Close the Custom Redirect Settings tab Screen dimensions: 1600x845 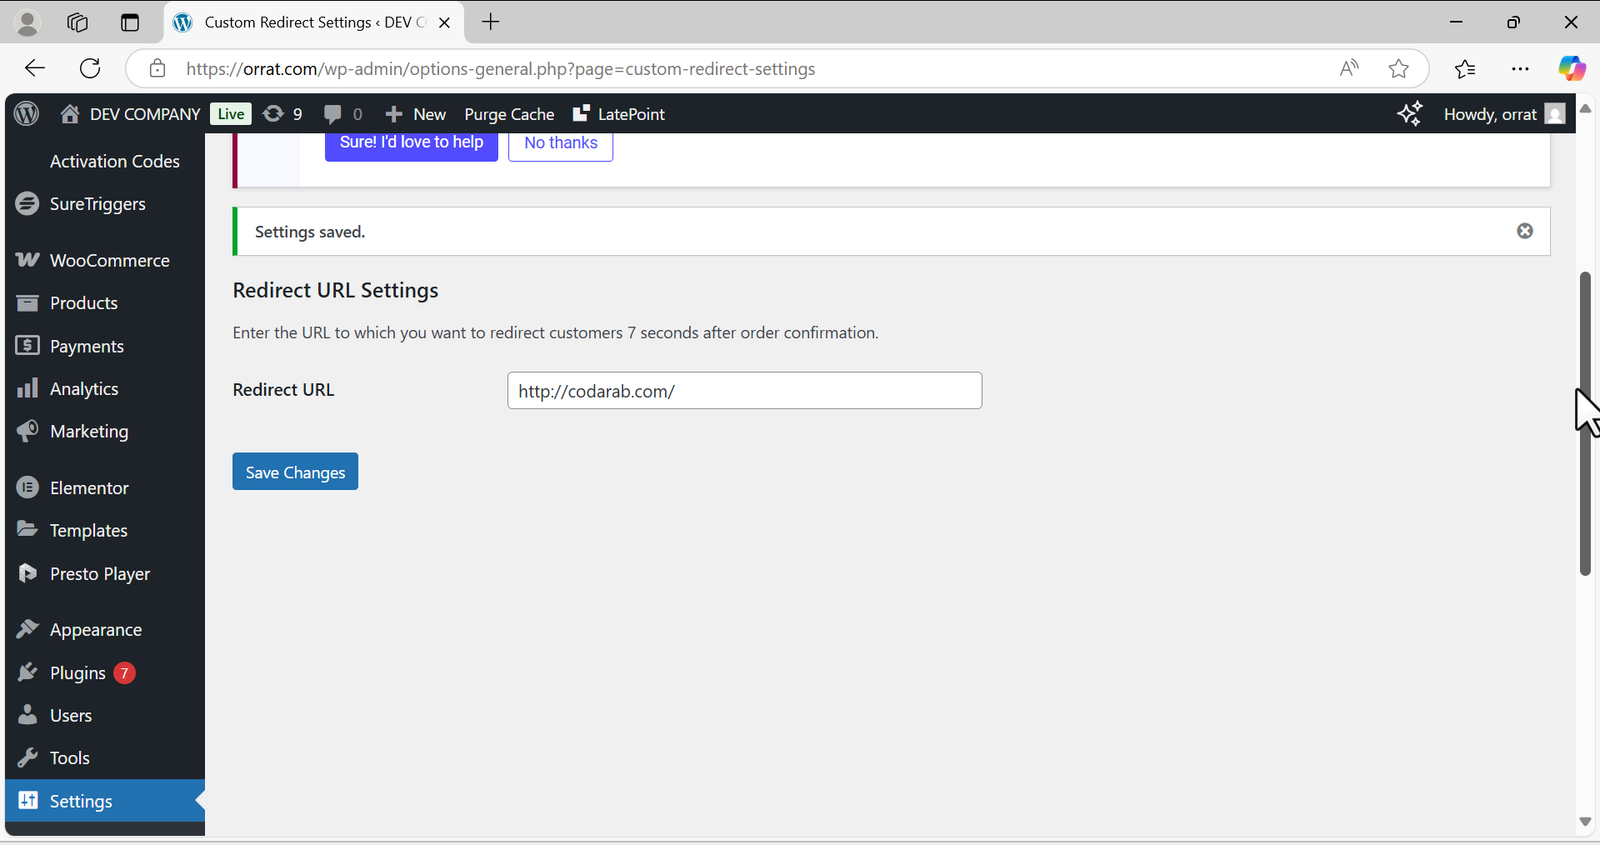445,22
